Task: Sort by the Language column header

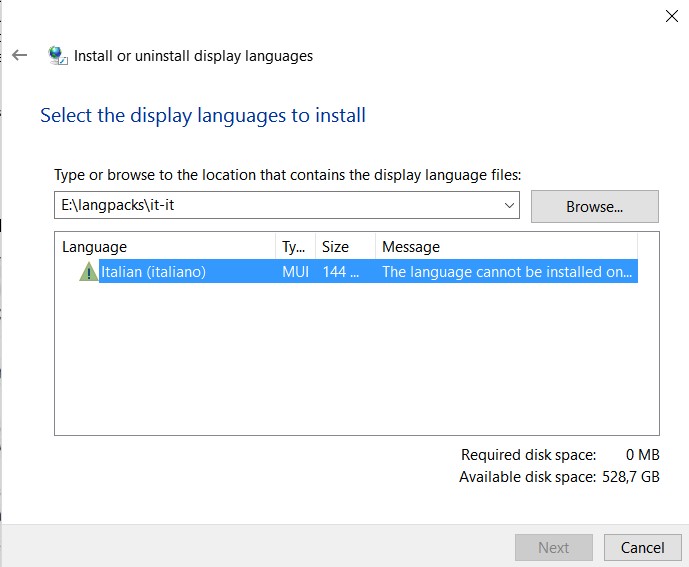Action: click(165, 247)
